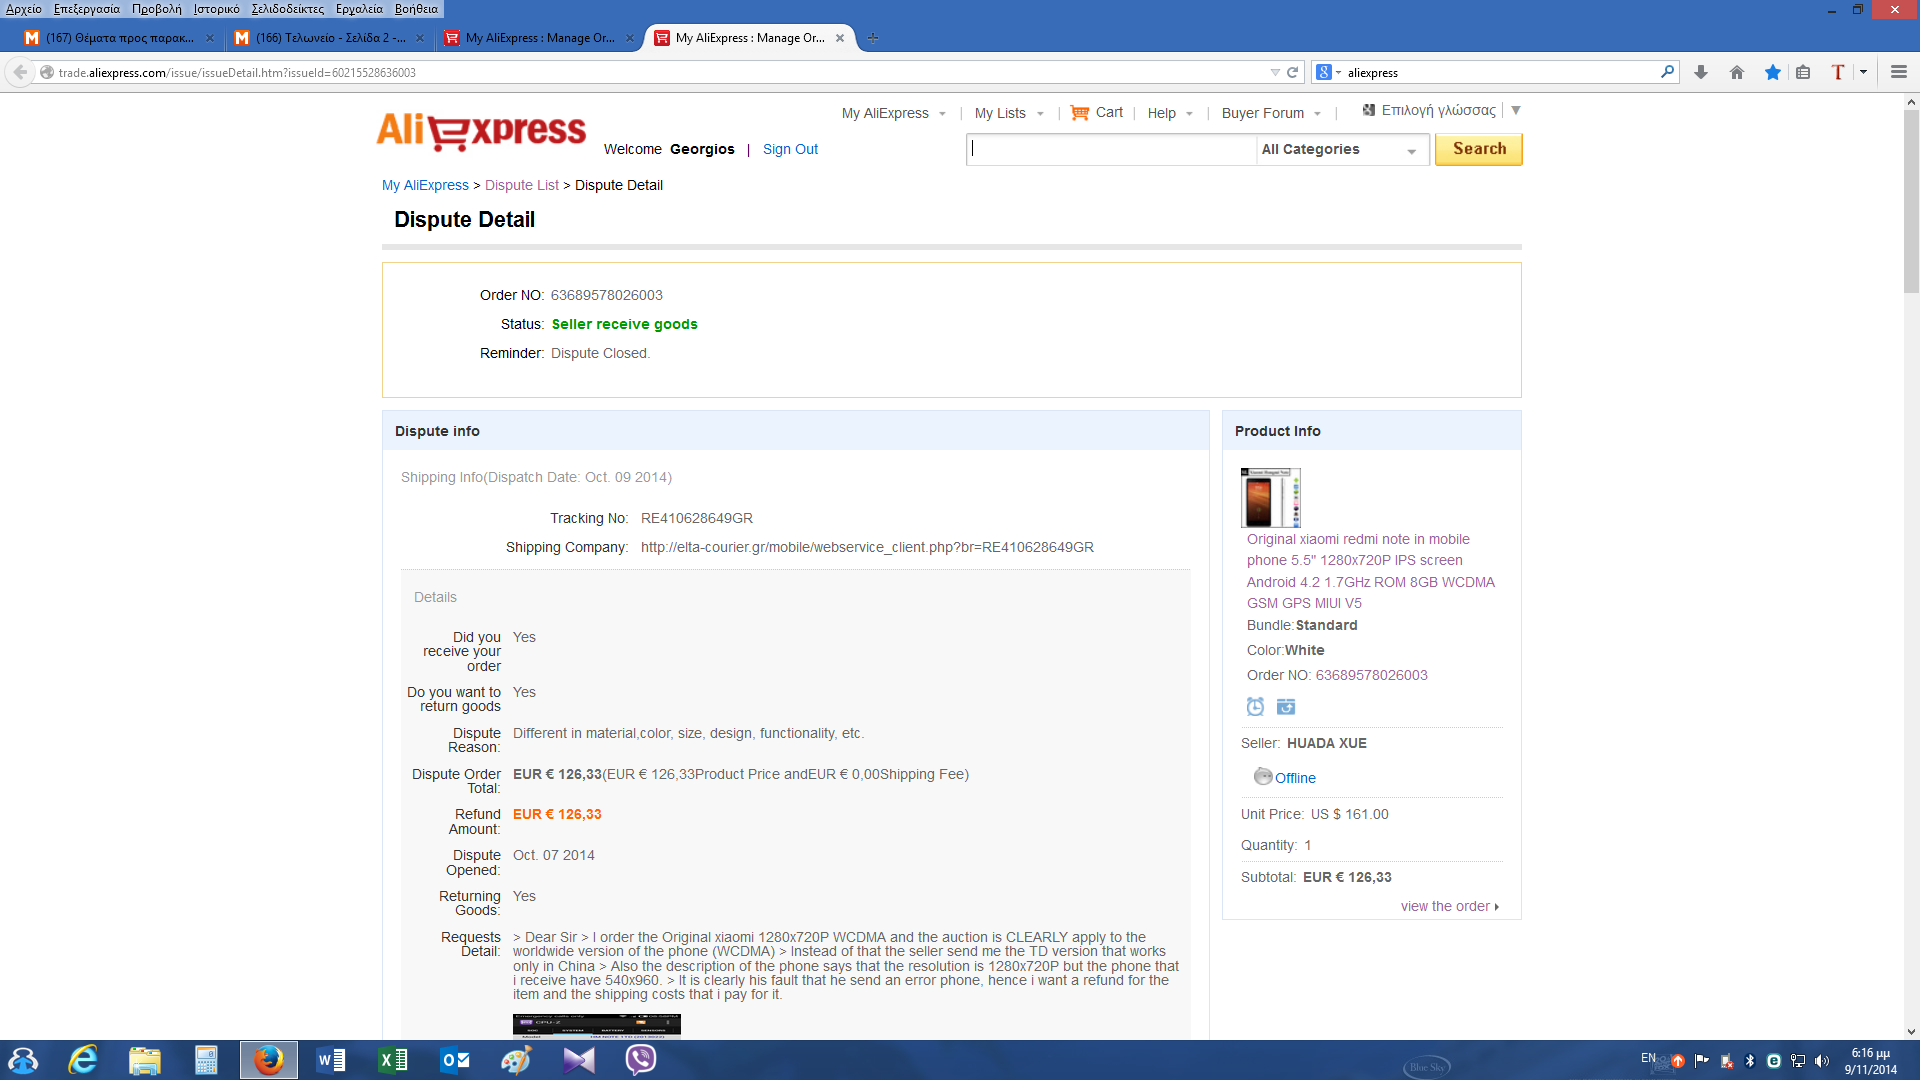This screenshot has height=1080, width=1920.
Task: Open the Firefox hamburger menu
Action: pyautogui.click(x=1898, y=72)
